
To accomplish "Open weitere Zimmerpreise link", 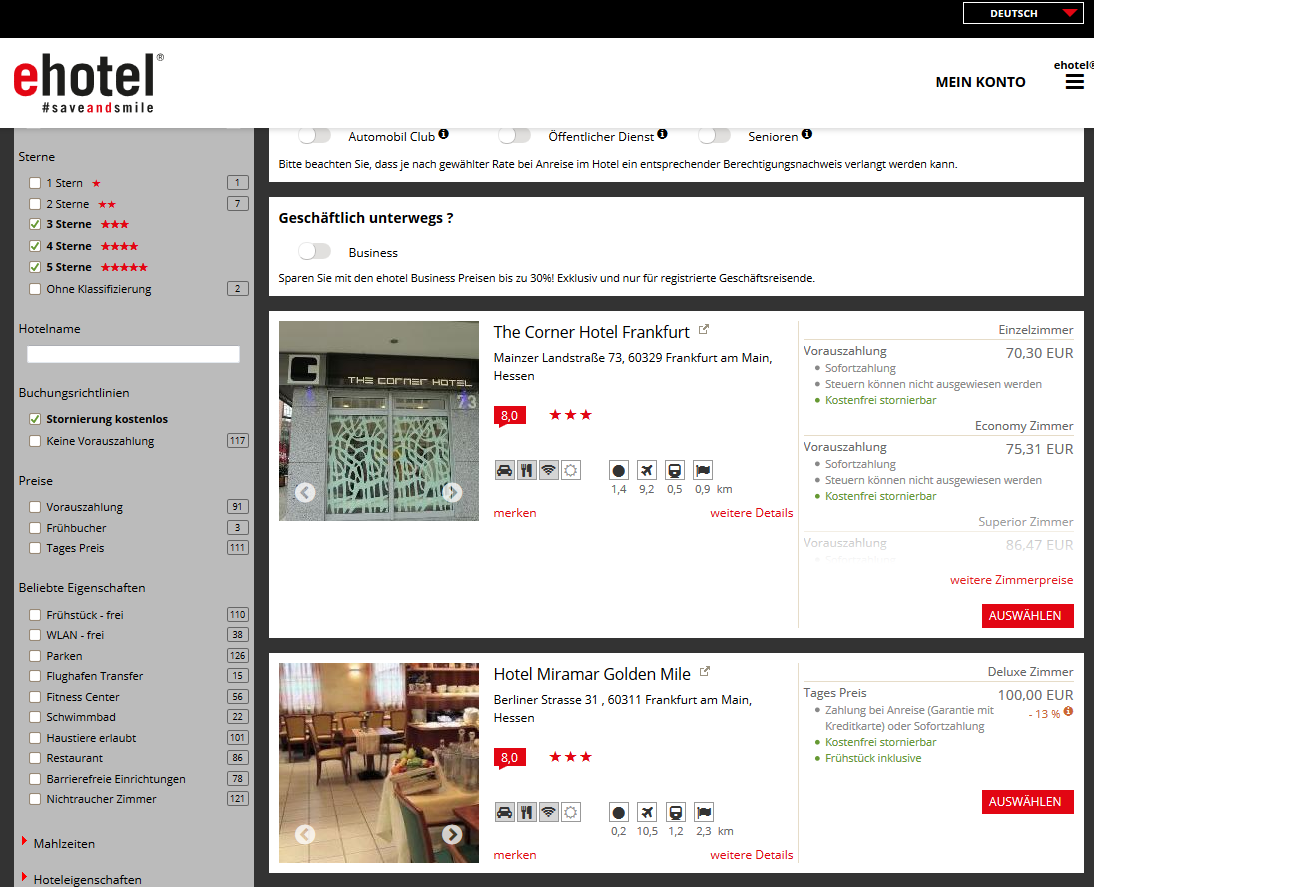I will pos(1011,580).
